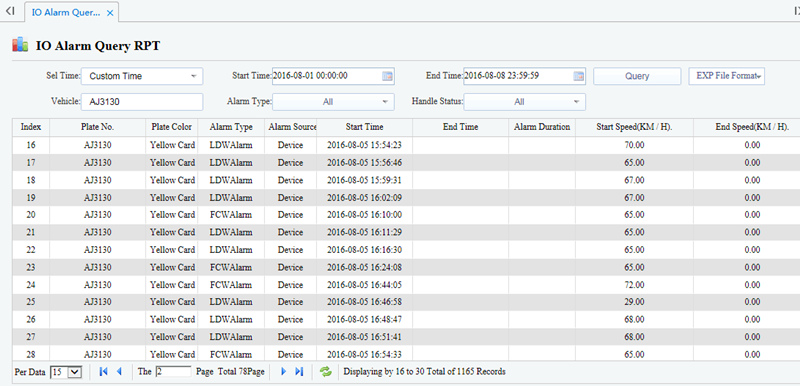
Task: Focus the Vehicle input field
Action: tap(142, 102)
